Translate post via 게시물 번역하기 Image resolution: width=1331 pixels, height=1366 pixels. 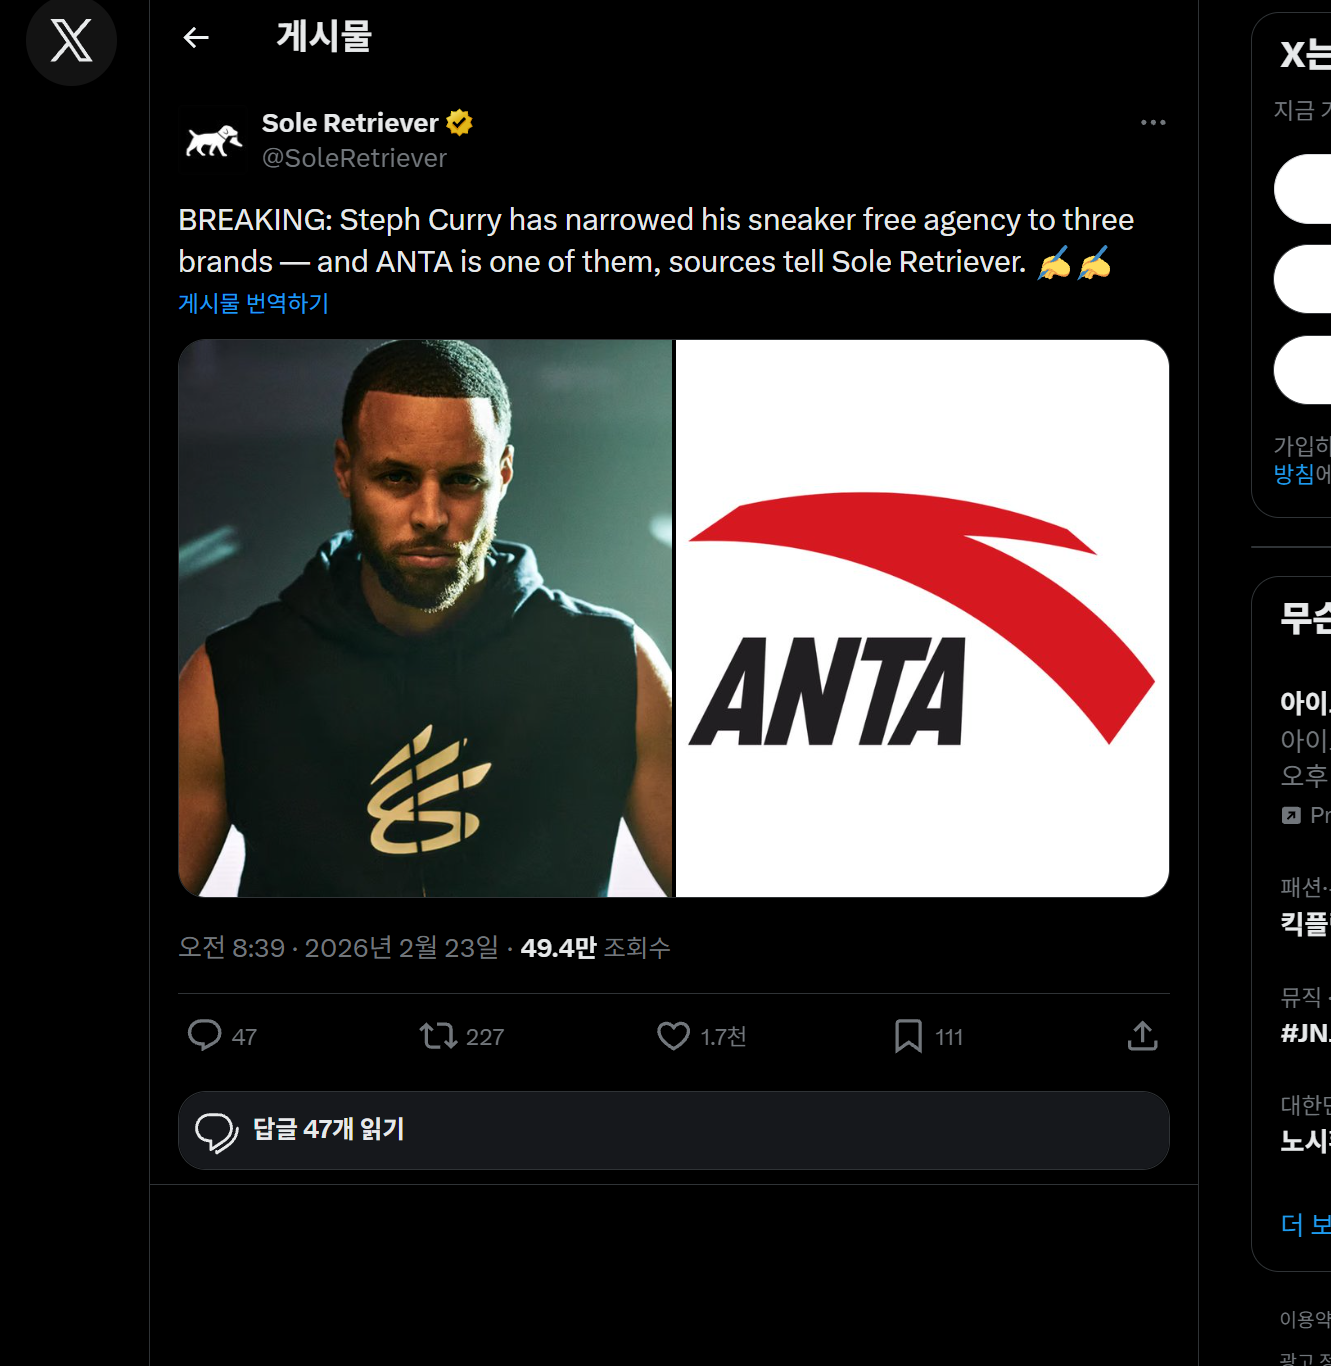coord(253,303)
